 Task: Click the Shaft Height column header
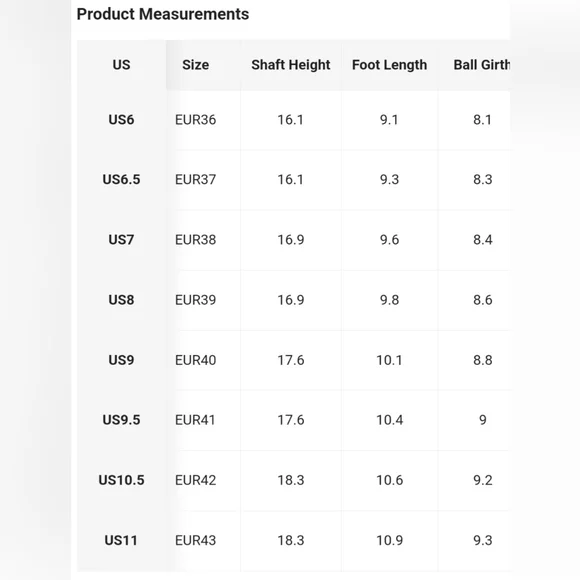[x=291, y=65]
